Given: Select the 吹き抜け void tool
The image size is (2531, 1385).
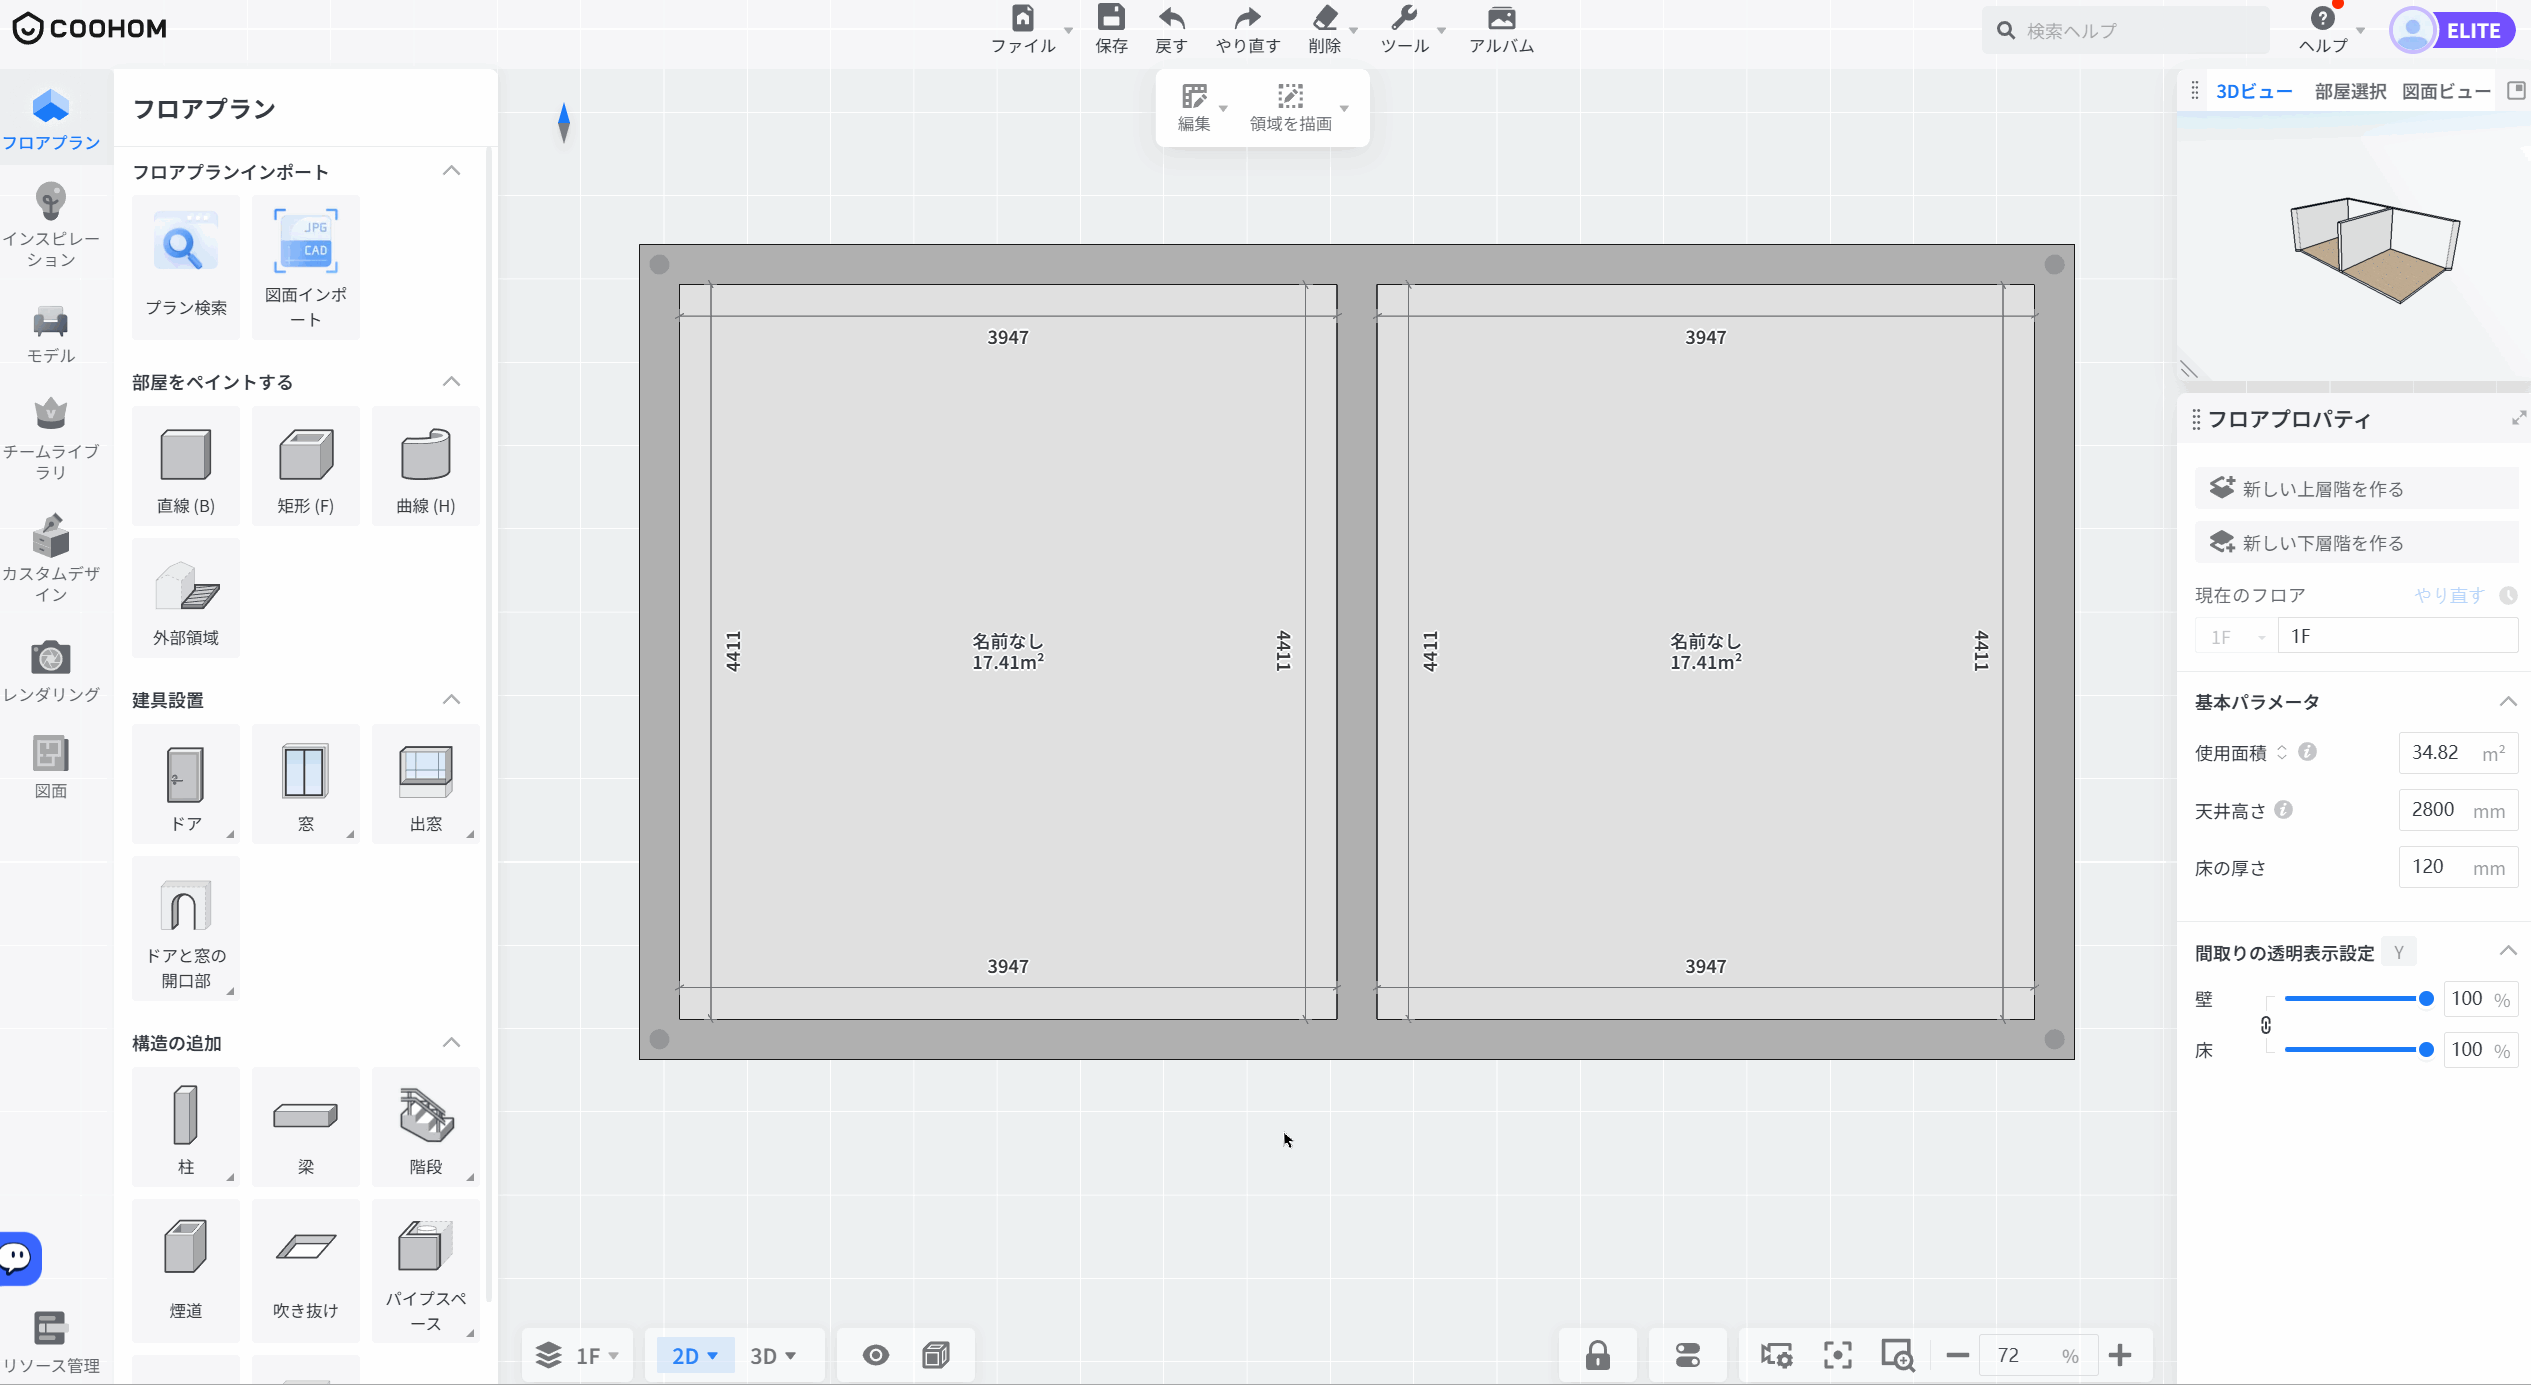Looking at the screenshot, I should point(306,1271).
